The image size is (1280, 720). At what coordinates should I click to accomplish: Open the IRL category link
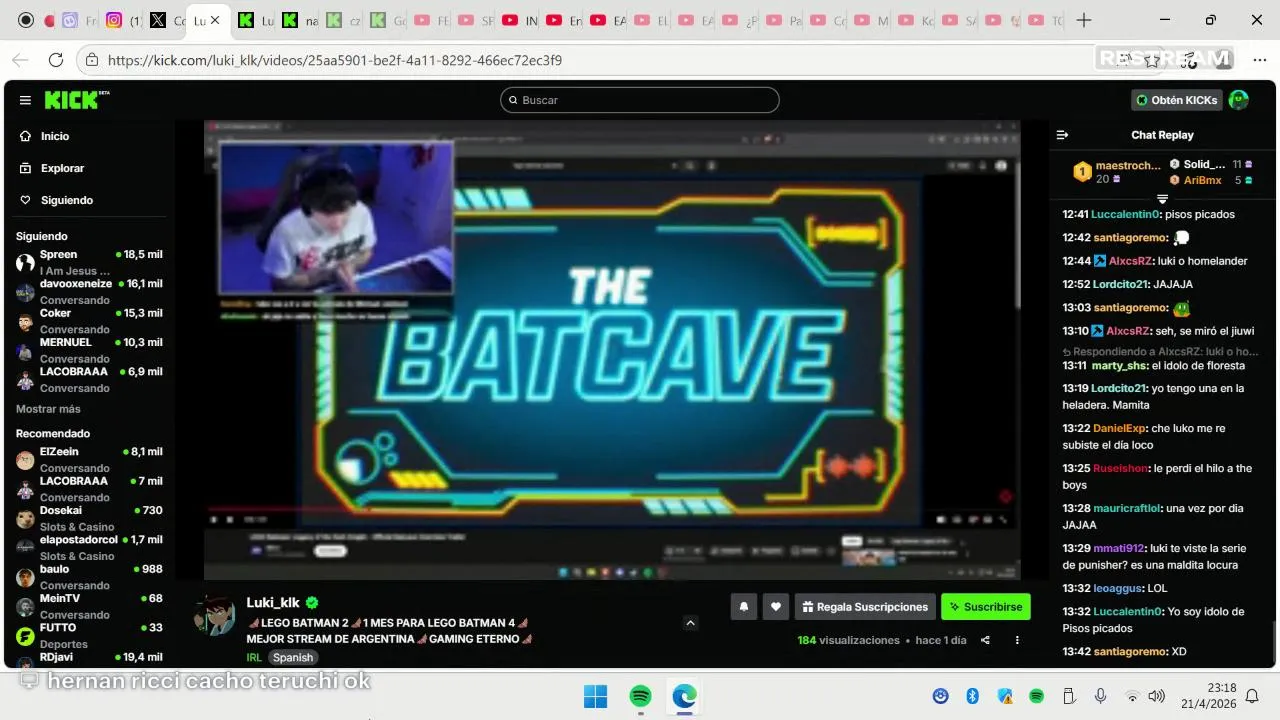point(254,657)
